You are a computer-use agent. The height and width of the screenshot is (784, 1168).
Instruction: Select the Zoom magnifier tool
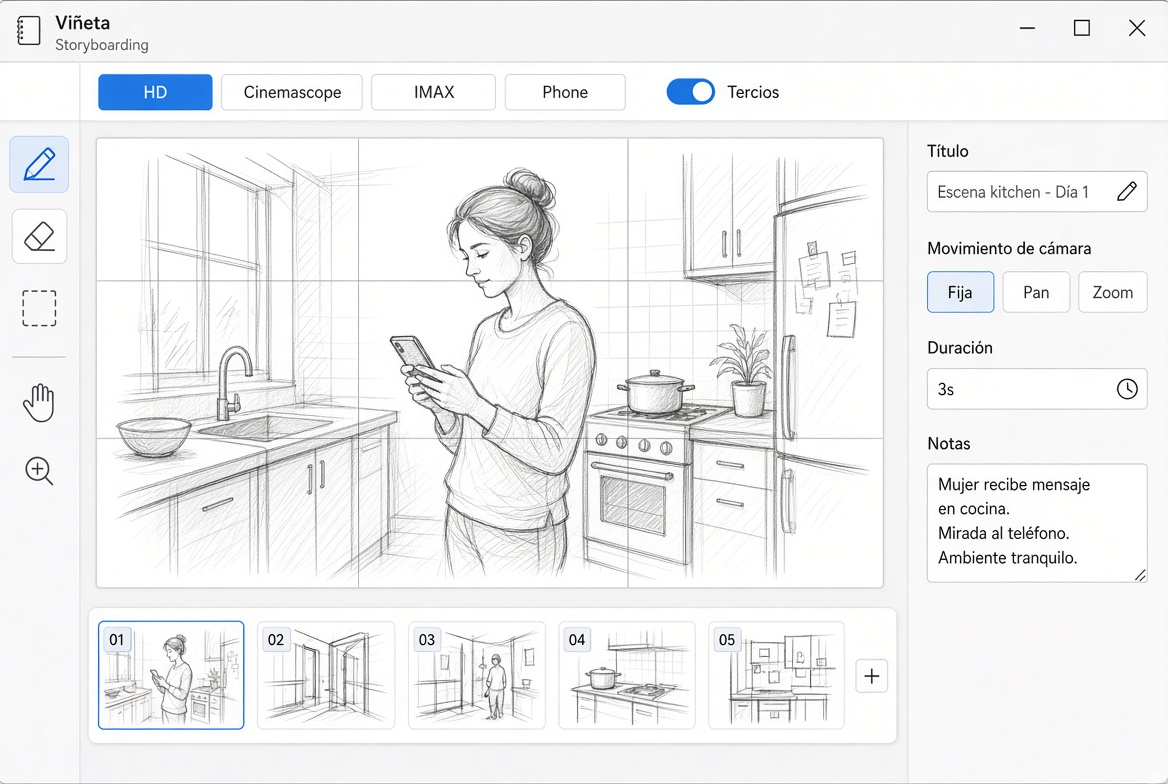coord(39,471)
